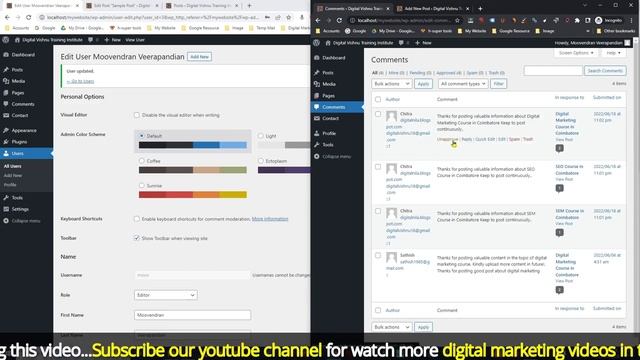Bookmark page with star in left browser
640x360 pixels.
tap(289, 18)
